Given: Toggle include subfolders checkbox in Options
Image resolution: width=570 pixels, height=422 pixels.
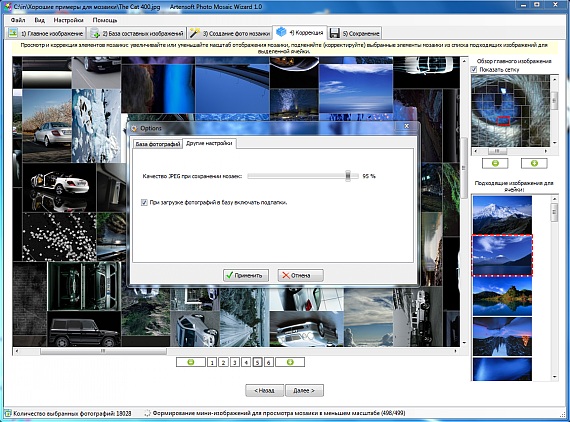Looking at the screenshot, I should click(x=144, y=202).
